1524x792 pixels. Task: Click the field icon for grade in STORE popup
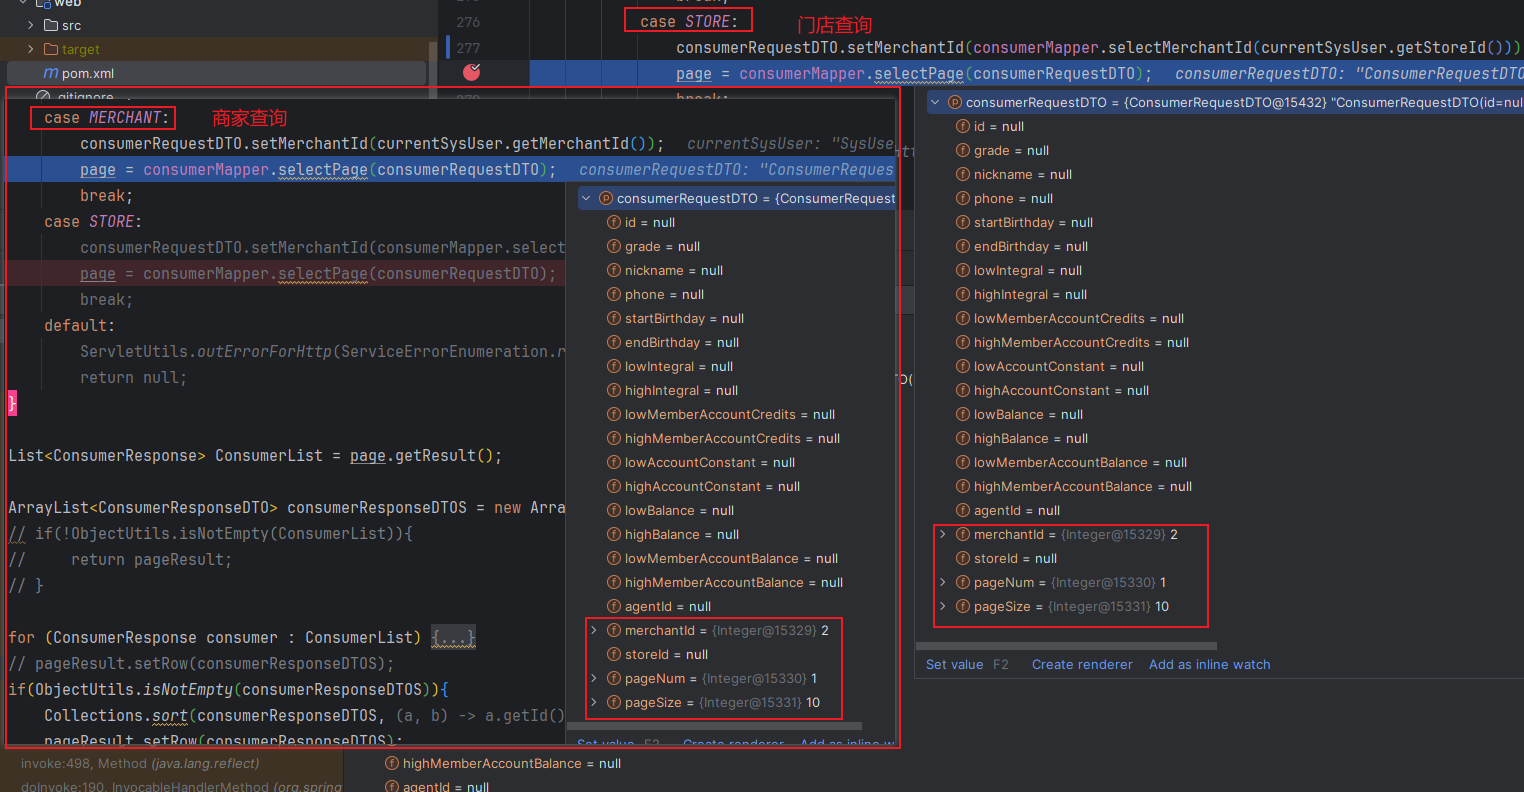pos(964,150)
